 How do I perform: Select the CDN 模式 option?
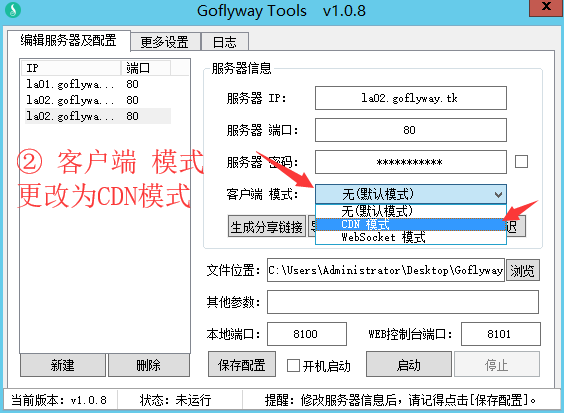(x=411, y=224)
